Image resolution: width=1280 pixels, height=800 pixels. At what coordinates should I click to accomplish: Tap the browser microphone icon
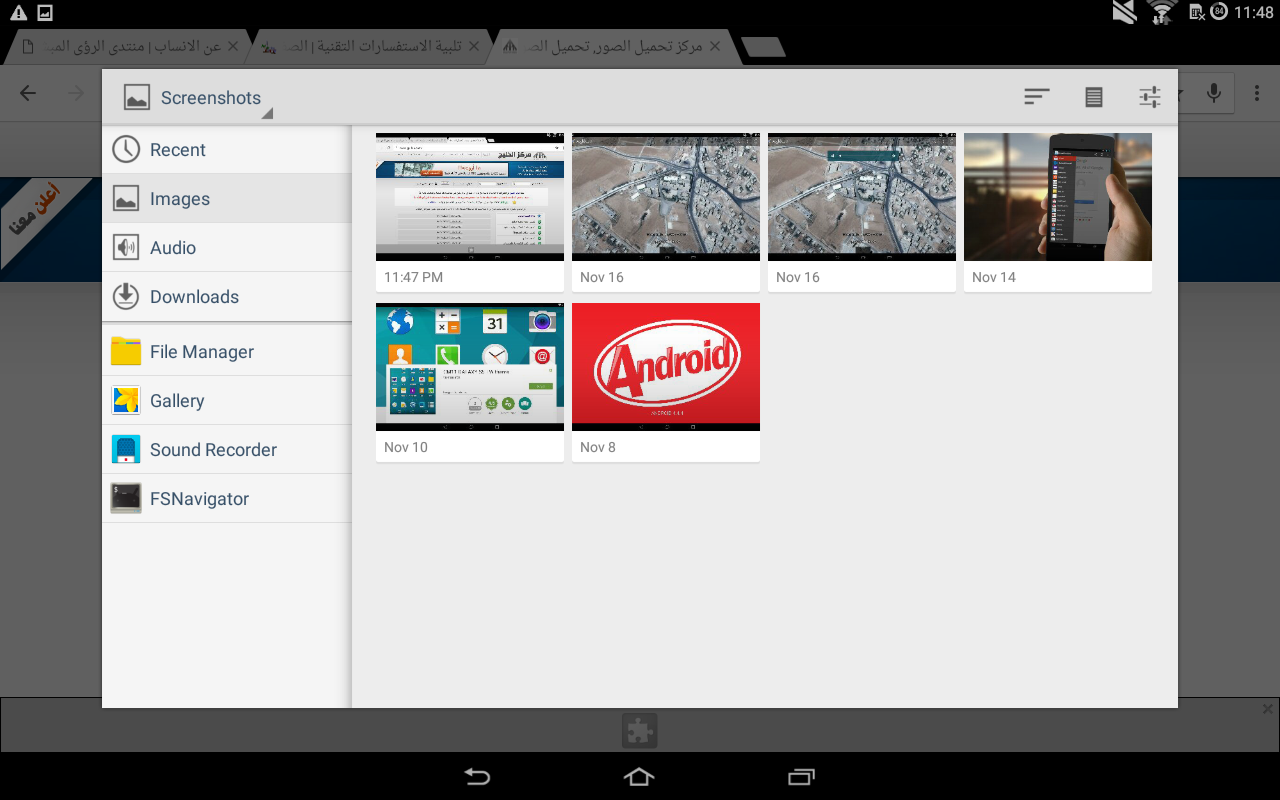click(x=1214, y=94)
